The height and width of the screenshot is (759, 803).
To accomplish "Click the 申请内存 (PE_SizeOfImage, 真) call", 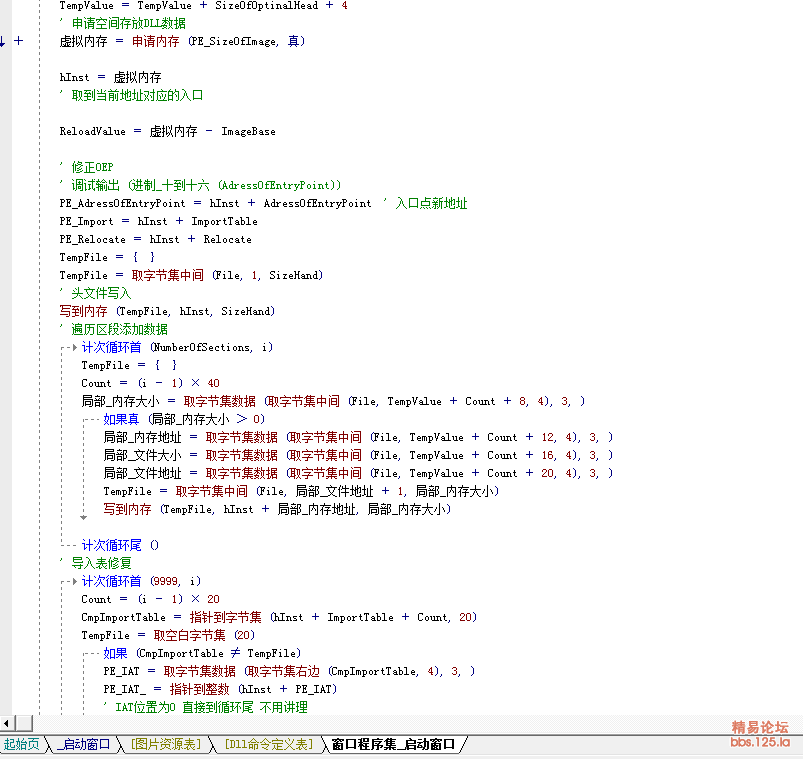I will click(218, 41).
